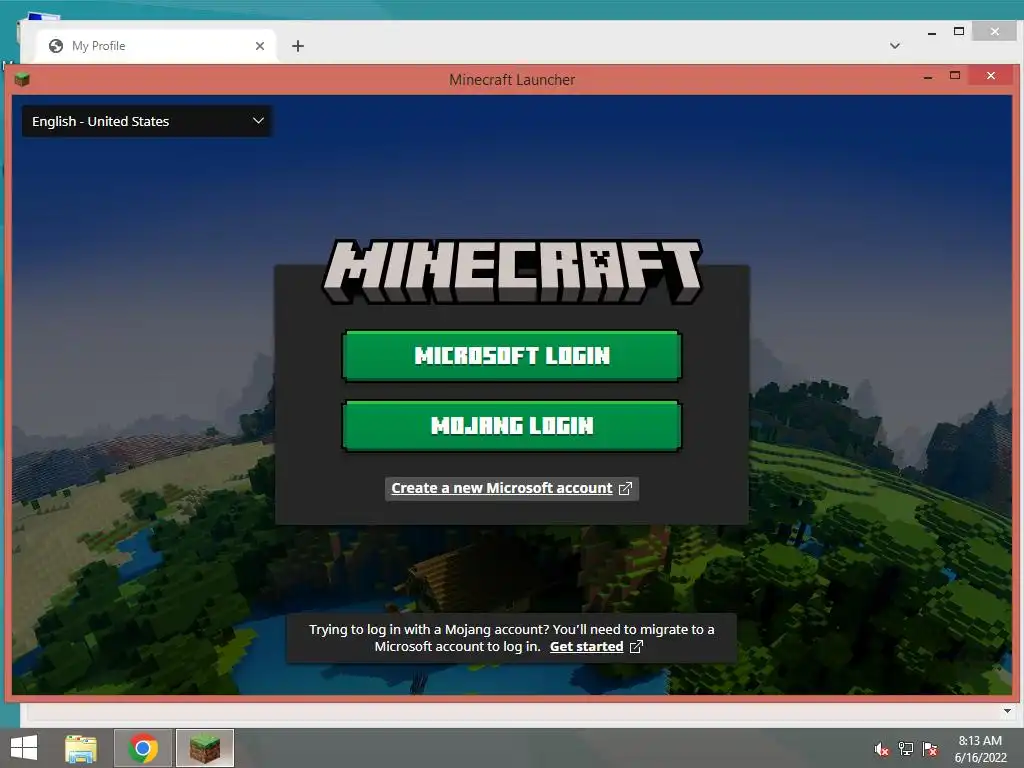
Task: Click the external link icon beside Get started
Action: pyautogui.click(x=636, y=647)
